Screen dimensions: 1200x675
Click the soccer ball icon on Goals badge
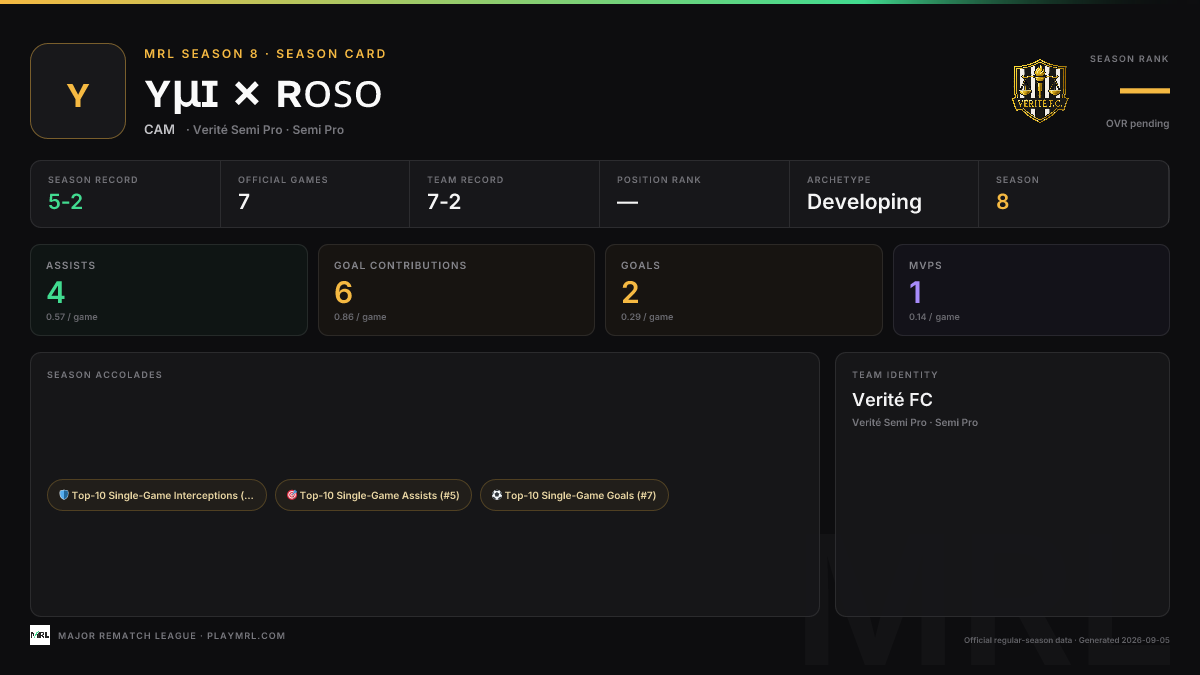(497, 495)
